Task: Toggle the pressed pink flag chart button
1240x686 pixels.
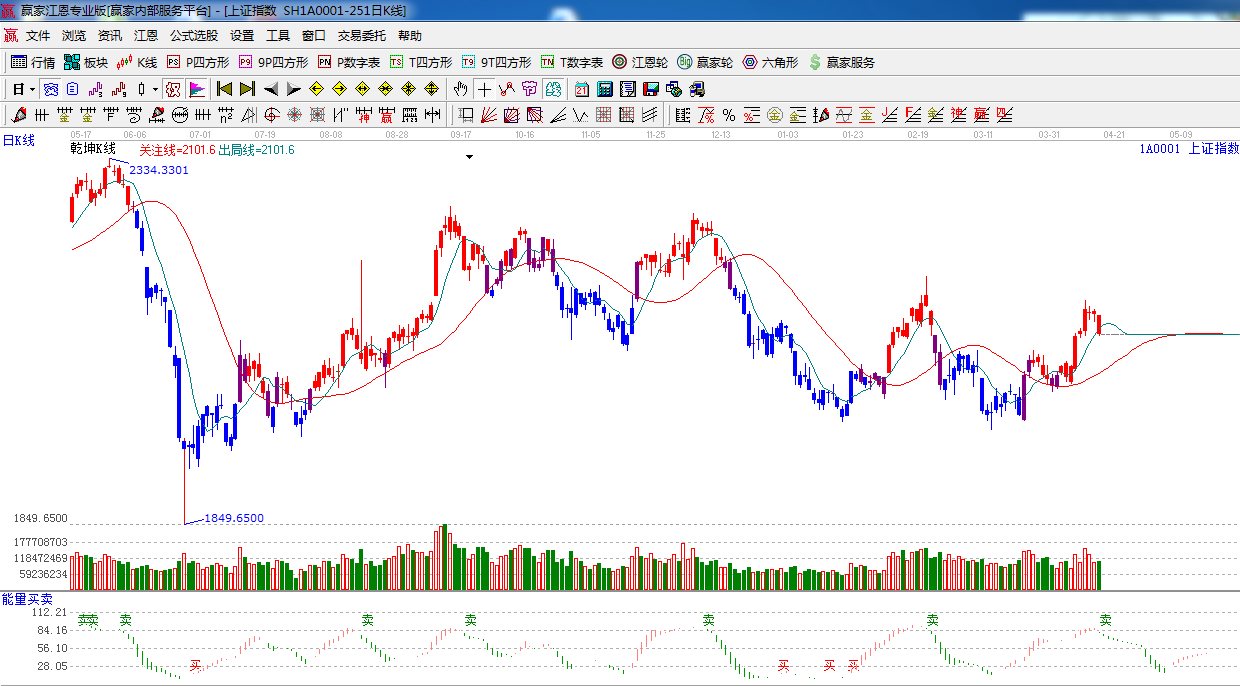Action: [x=196, y=89]
